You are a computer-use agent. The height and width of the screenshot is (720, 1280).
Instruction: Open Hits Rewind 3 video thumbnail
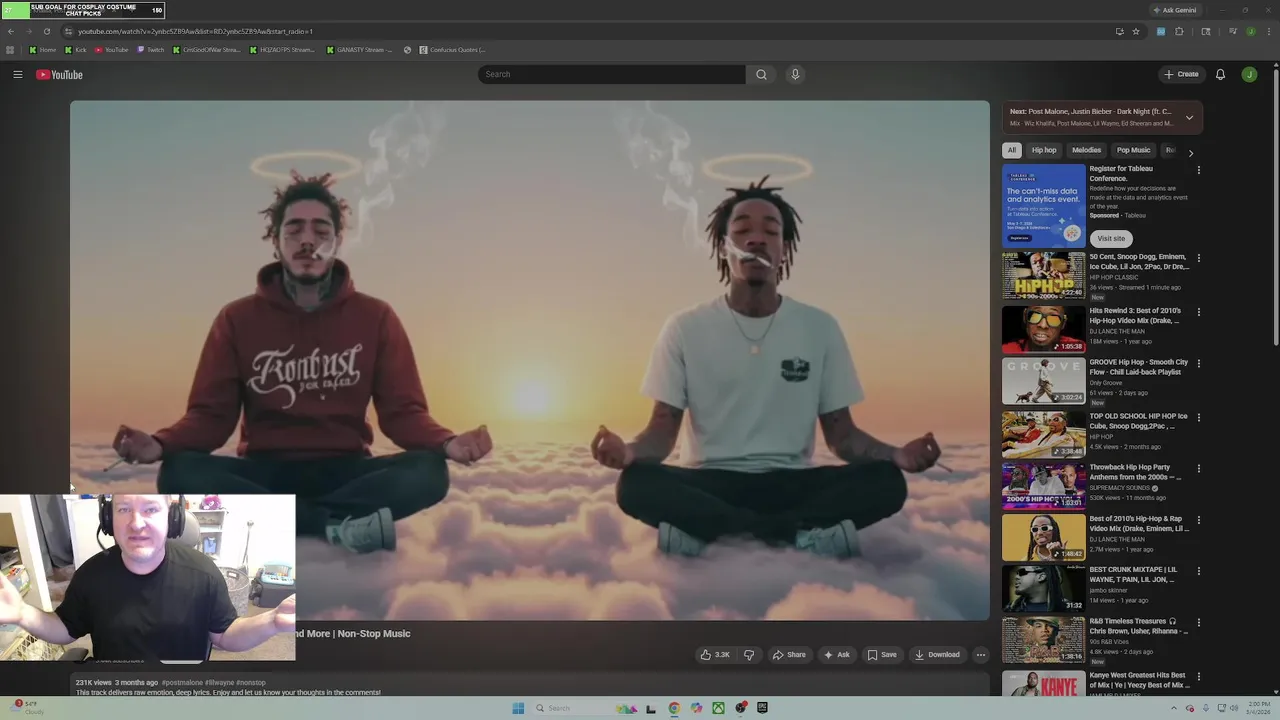[1043, 330]
